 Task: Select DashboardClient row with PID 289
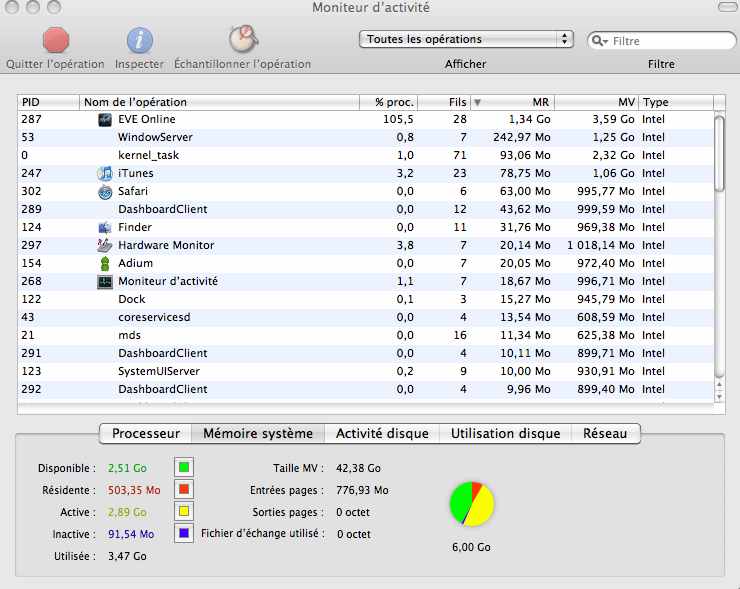tap(366, 209)
